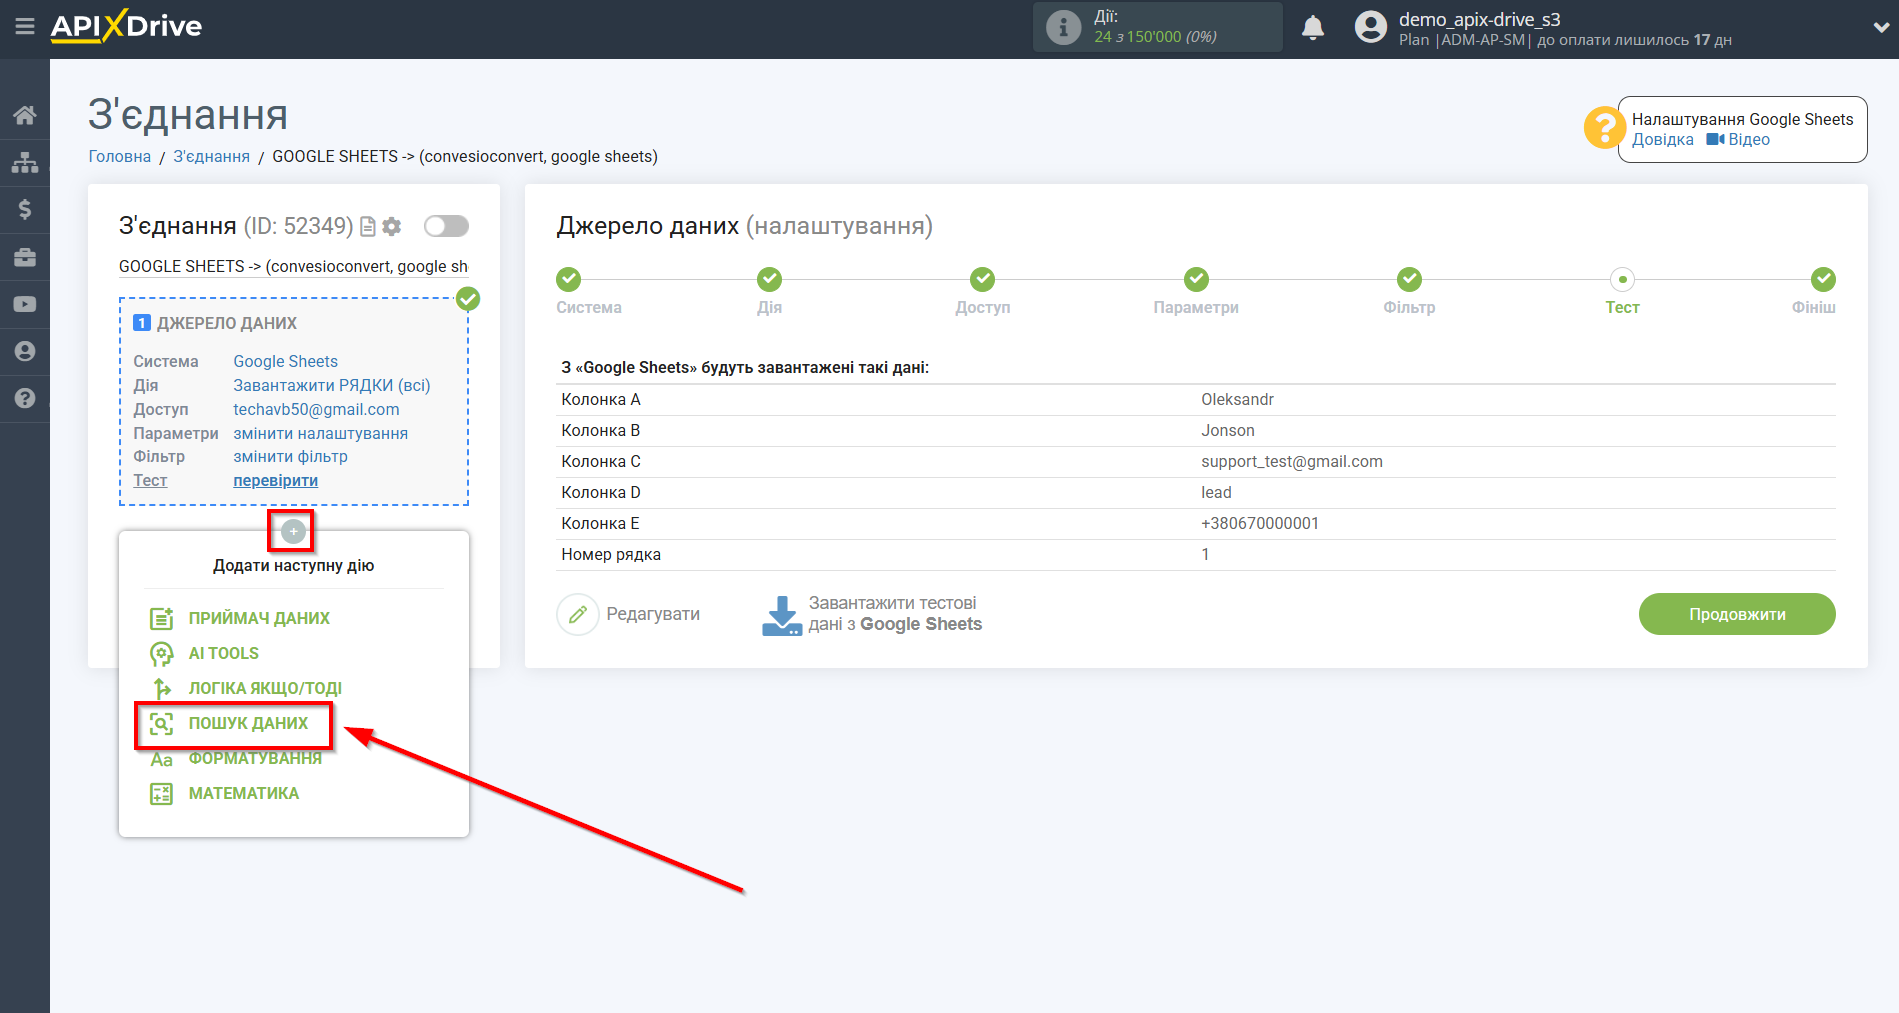Open the connections sitemap icon in the sidebar
1899x1013 pixels.
tap(25, 162)
